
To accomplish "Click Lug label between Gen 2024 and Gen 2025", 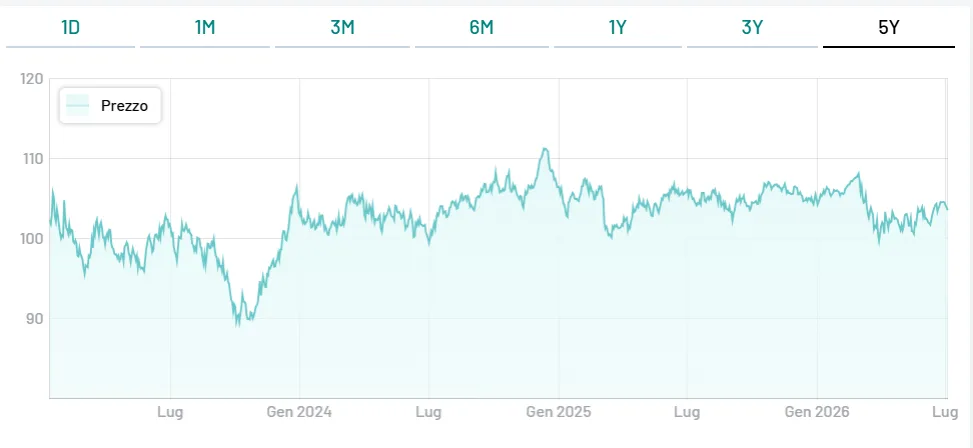I will click(x=429, y=412).
